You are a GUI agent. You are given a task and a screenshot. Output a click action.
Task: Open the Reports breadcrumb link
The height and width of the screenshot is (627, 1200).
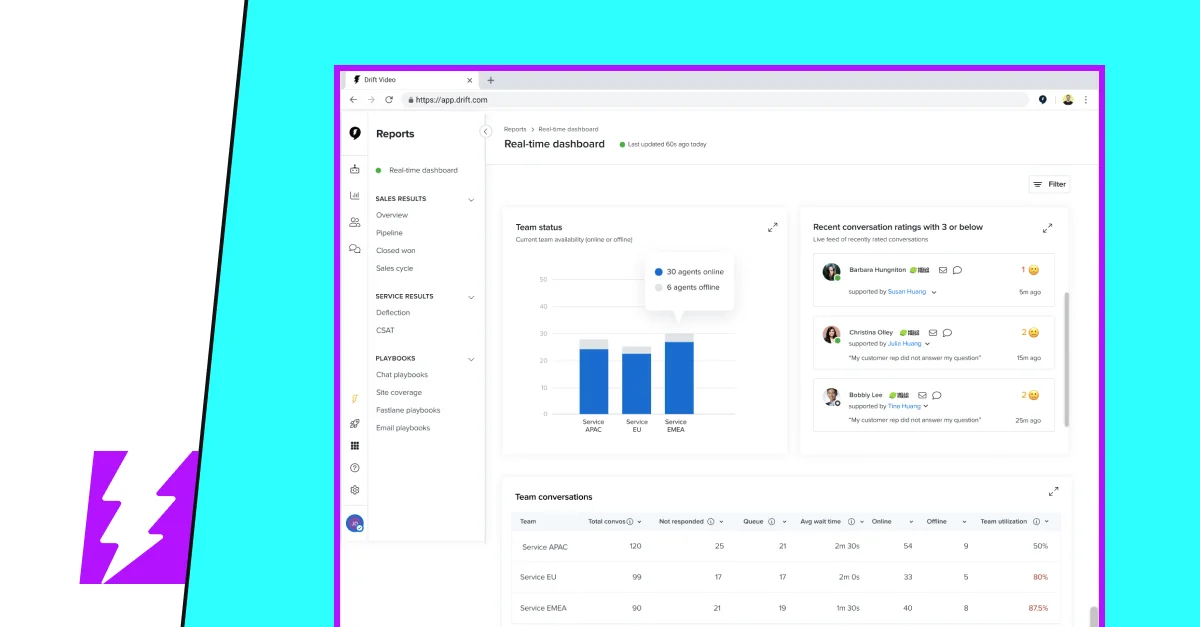tap(514, 129)
